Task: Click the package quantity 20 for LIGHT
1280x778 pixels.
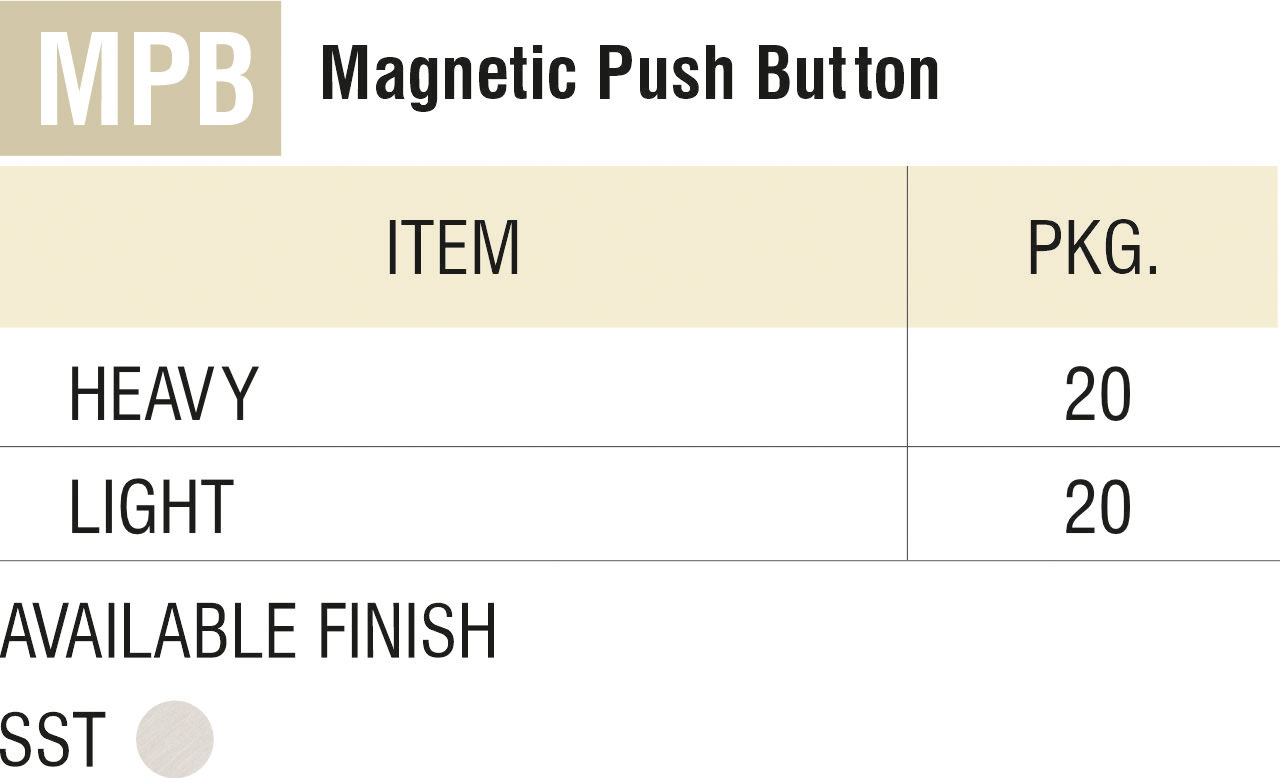Action: pos(1098,507)
